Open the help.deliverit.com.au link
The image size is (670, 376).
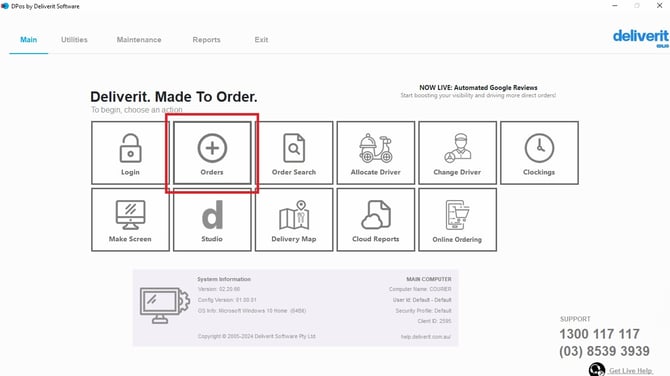click(x=426, y=337)
